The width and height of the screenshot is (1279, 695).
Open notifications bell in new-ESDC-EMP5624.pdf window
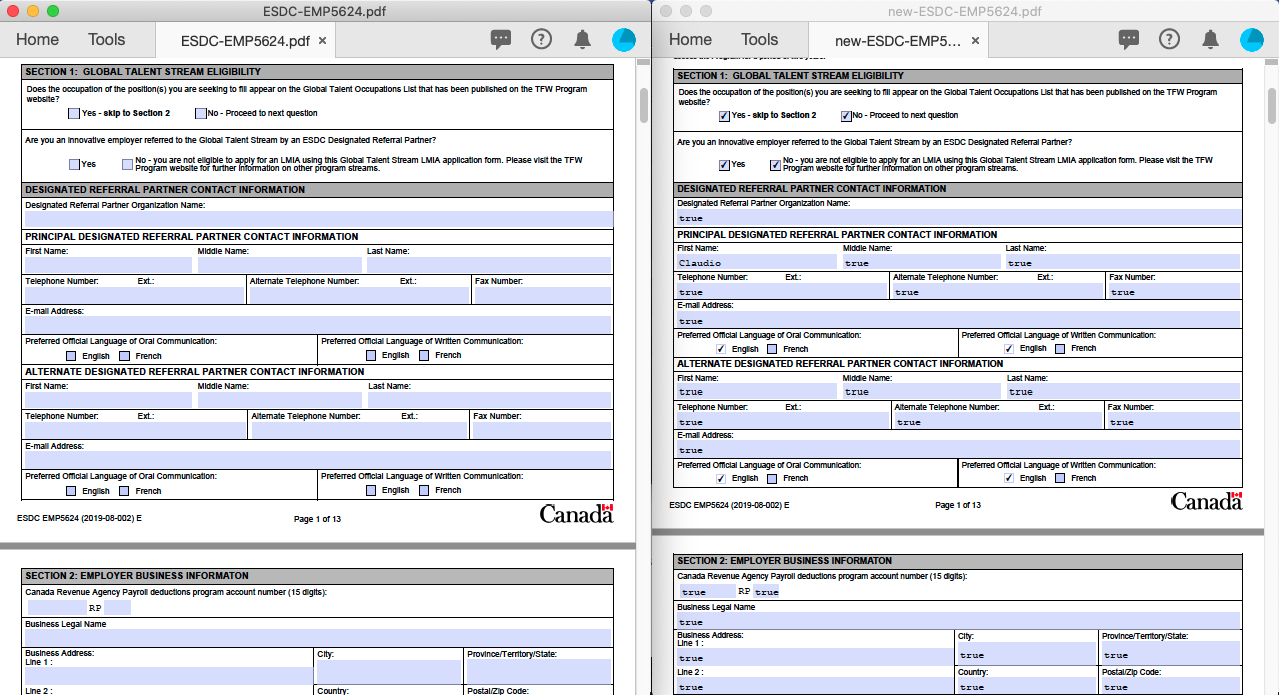pyautogui.click(x=1210, y=40)
